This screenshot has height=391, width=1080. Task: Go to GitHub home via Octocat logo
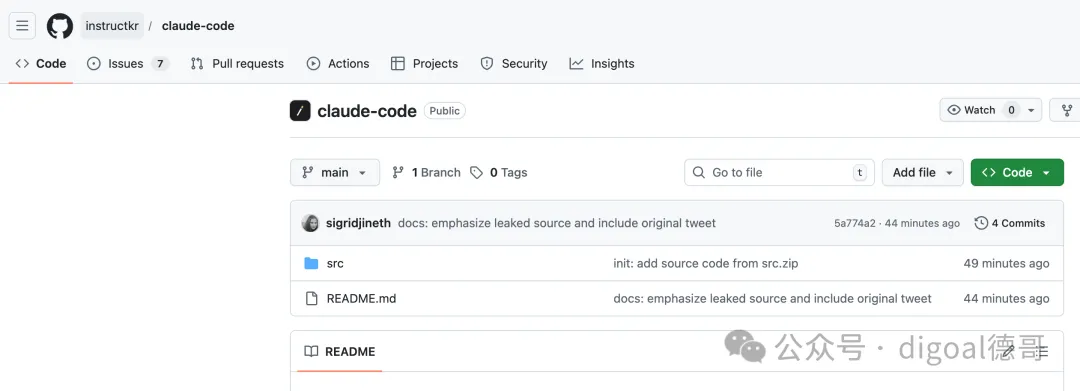[59, 26]
